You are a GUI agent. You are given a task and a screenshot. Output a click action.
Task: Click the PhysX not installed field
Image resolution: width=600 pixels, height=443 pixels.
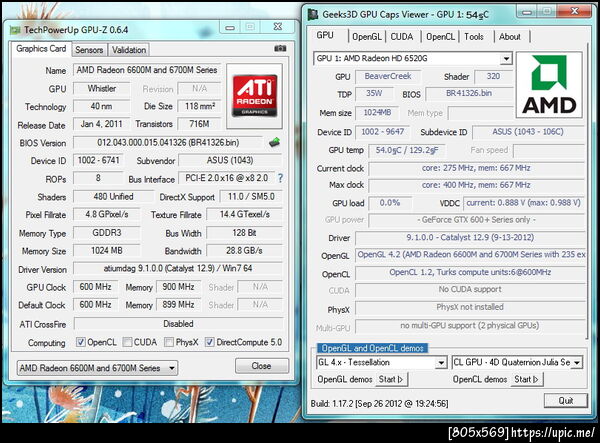[x=470, y=307]
